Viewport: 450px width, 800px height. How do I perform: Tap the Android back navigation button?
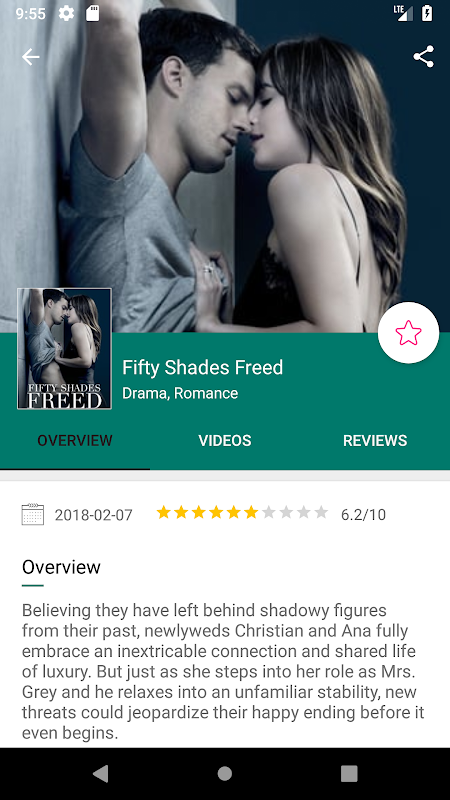pyautogui.click(x=101, y=774)
